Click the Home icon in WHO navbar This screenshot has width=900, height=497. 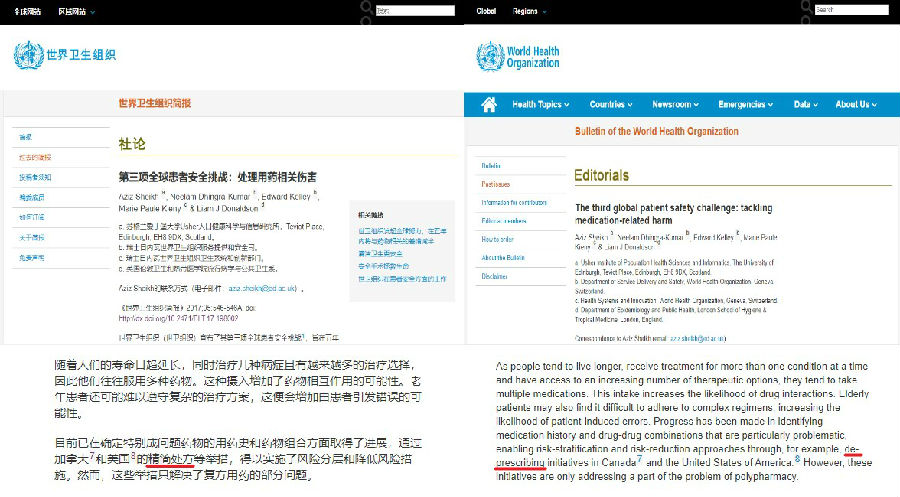[489, 105]
